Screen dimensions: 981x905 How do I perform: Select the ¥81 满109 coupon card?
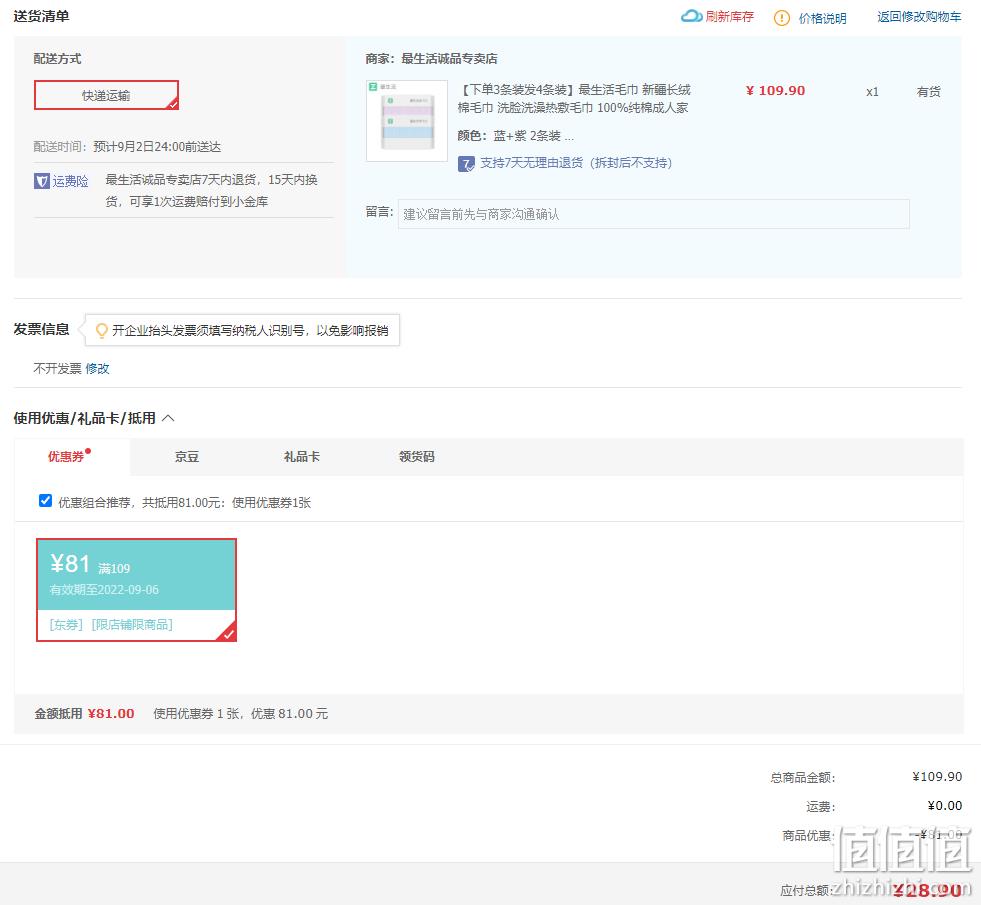[136, 590]
